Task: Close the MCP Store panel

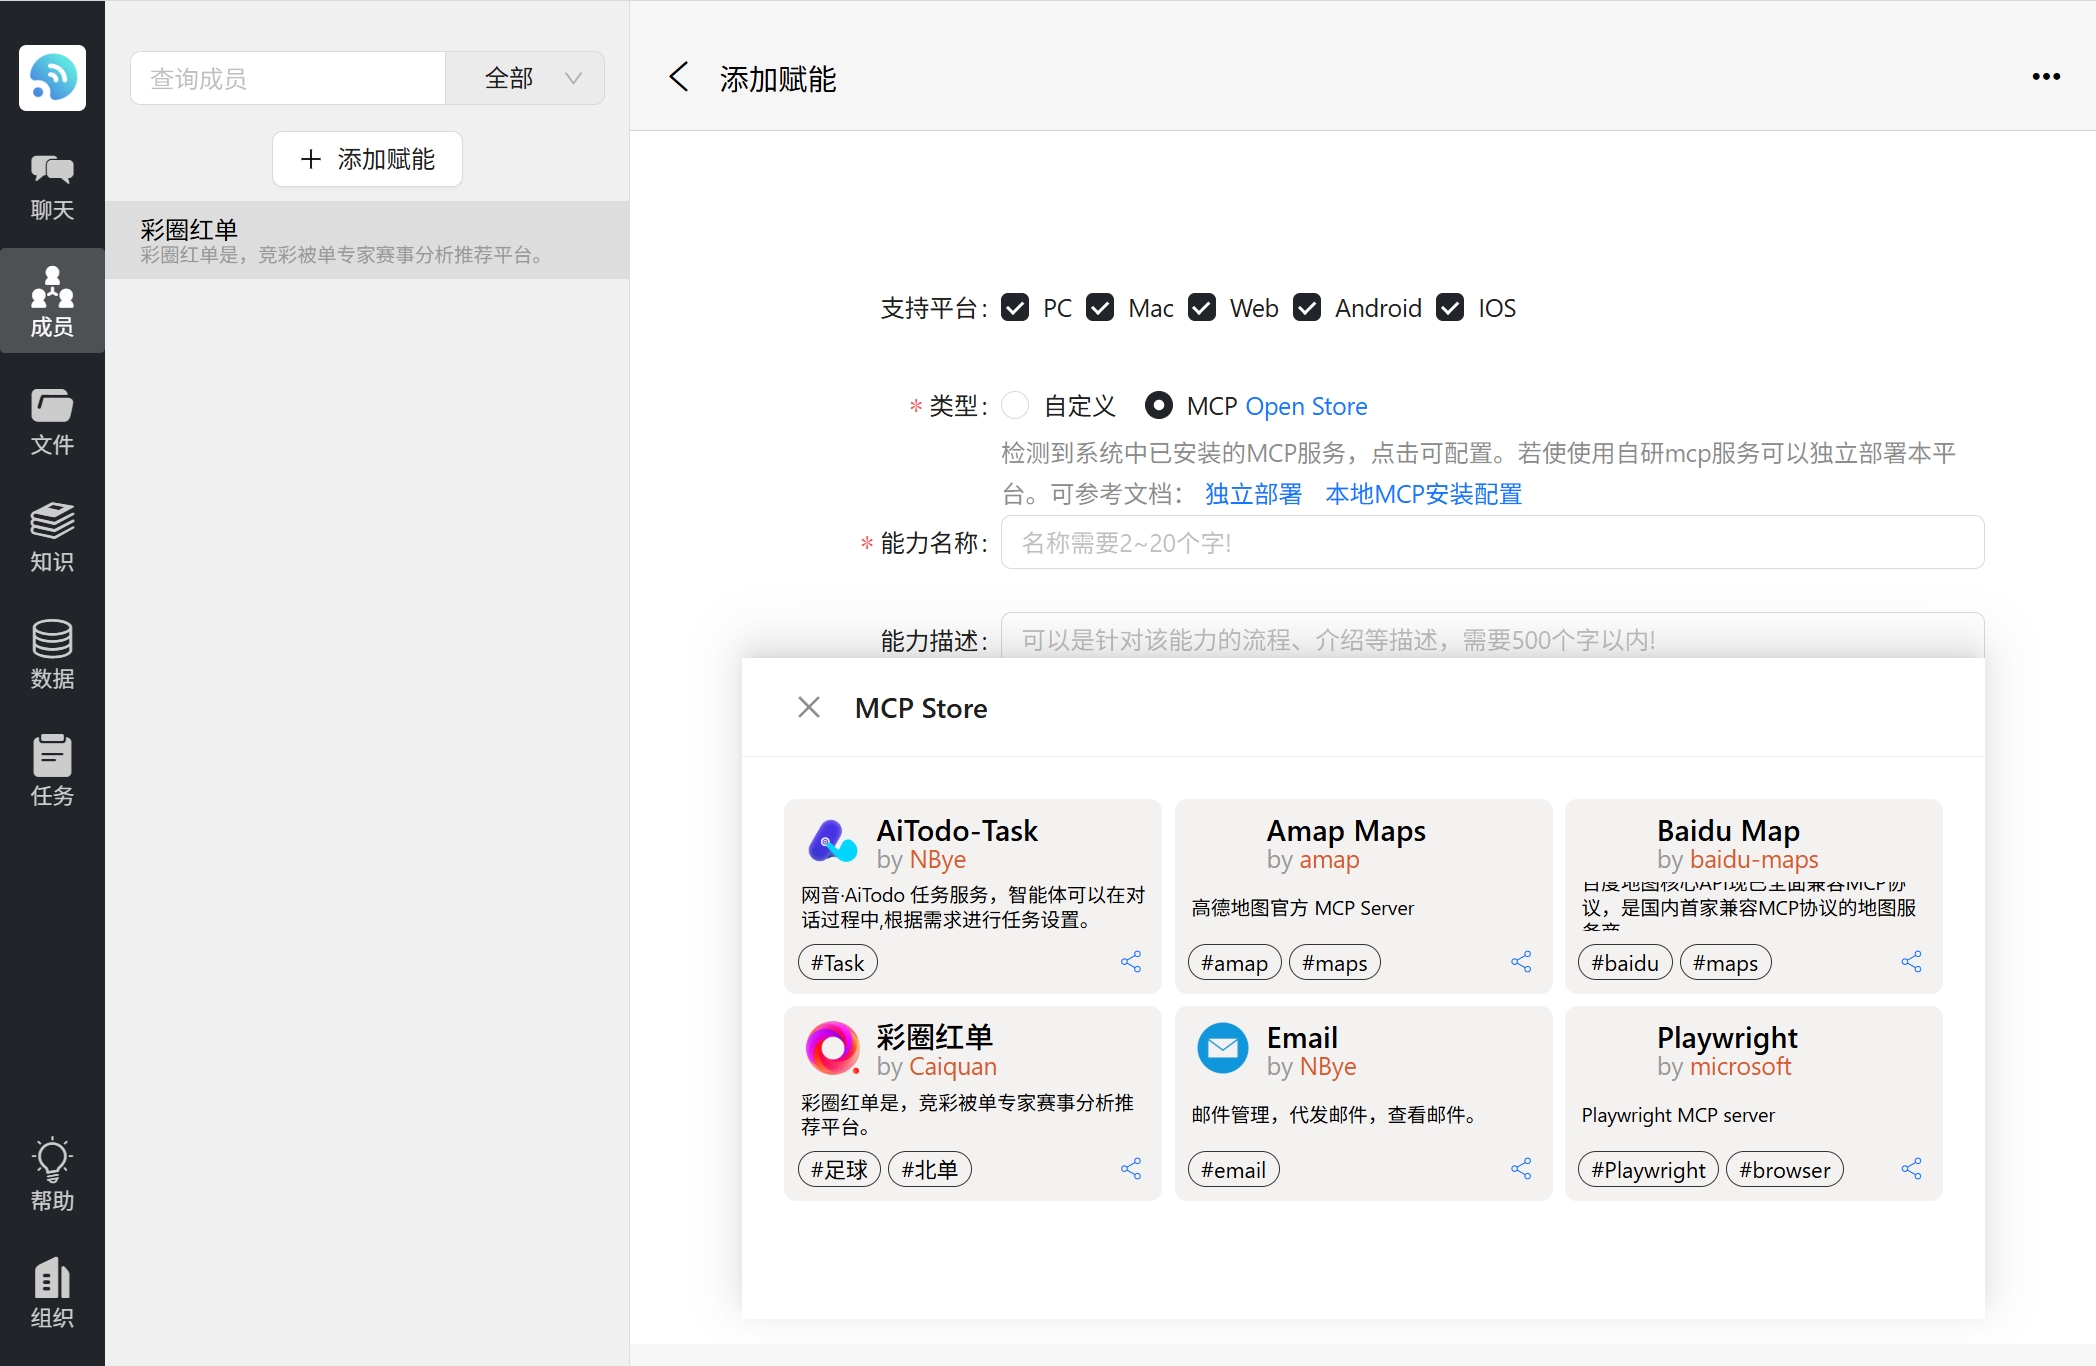Action: point(809,708)
